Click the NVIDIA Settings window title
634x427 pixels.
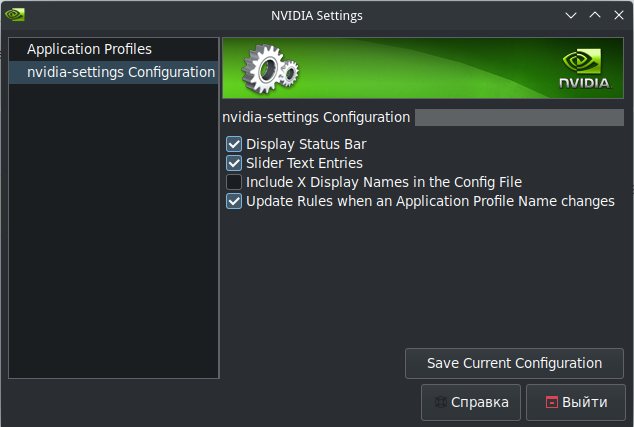pos(317,16)
